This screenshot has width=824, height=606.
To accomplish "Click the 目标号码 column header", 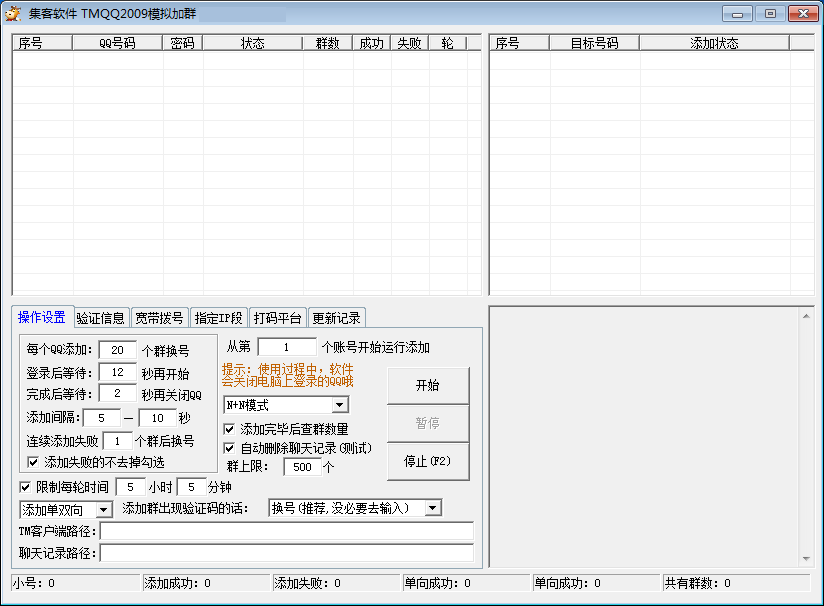I will point(594,43).
